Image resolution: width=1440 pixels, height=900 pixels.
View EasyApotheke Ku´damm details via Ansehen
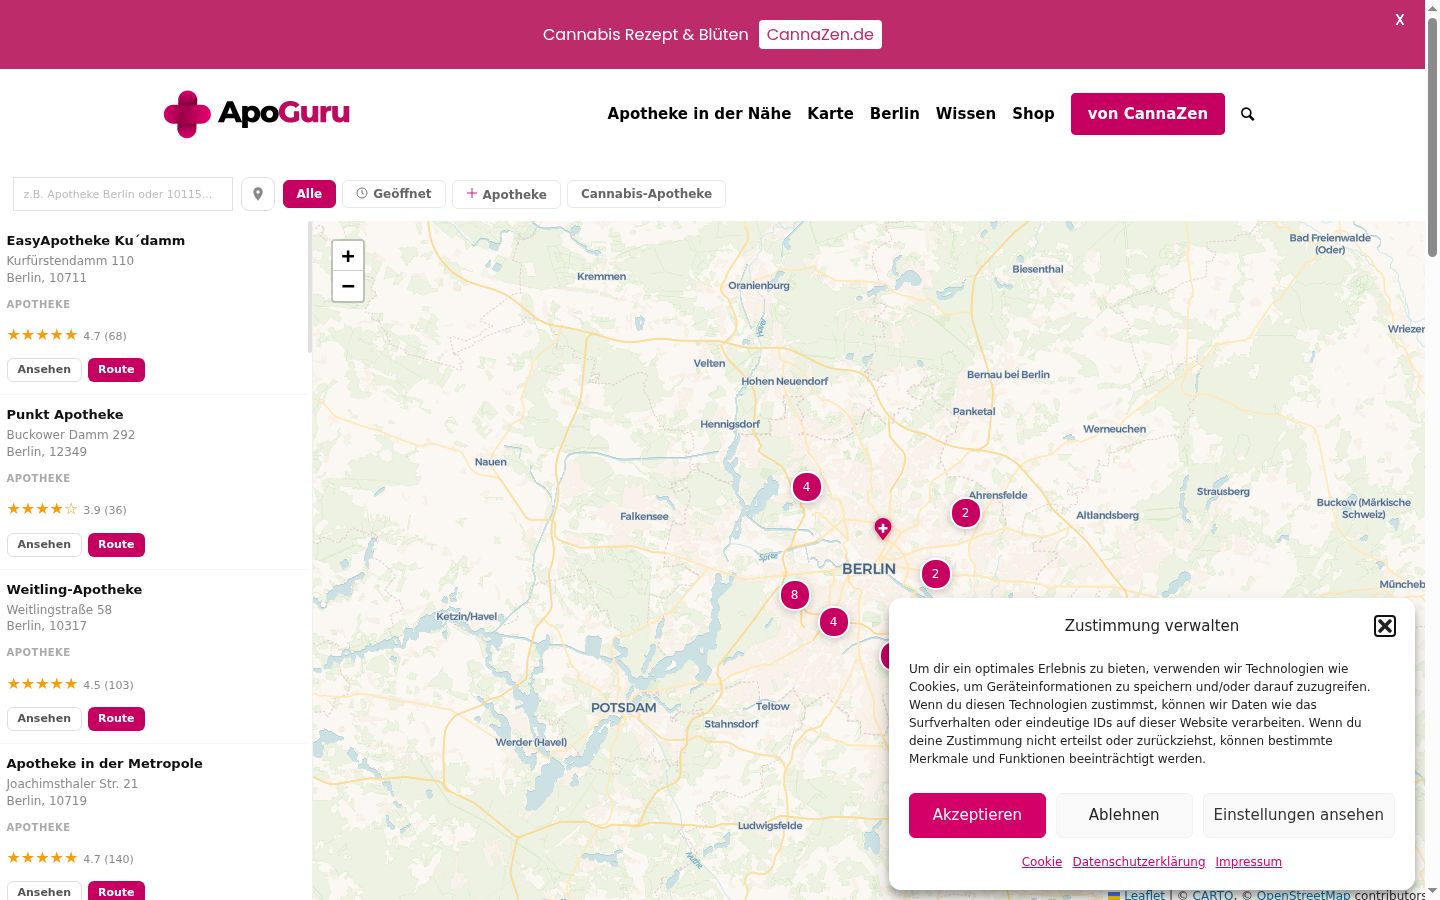click(x=44, y=370)
